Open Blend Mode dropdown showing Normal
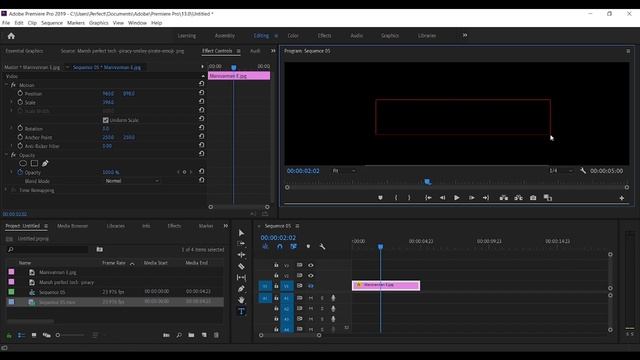Image resolution: width=640 pixels, height=360 pixels. coord(132,180)
